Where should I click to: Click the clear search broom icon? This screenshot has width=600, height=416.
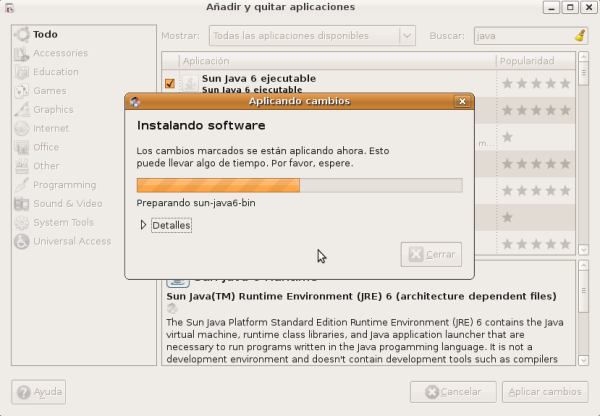click(580, 35)
